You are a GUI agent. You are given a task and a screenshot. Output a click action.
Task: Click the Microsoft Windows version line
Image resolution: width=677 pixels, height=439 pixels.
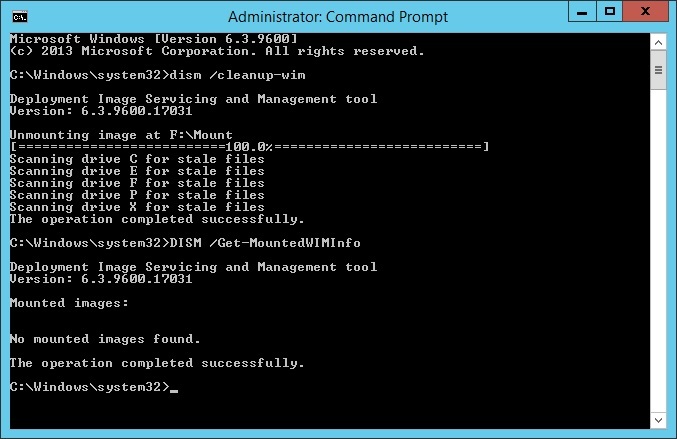(x=154, y=39)
